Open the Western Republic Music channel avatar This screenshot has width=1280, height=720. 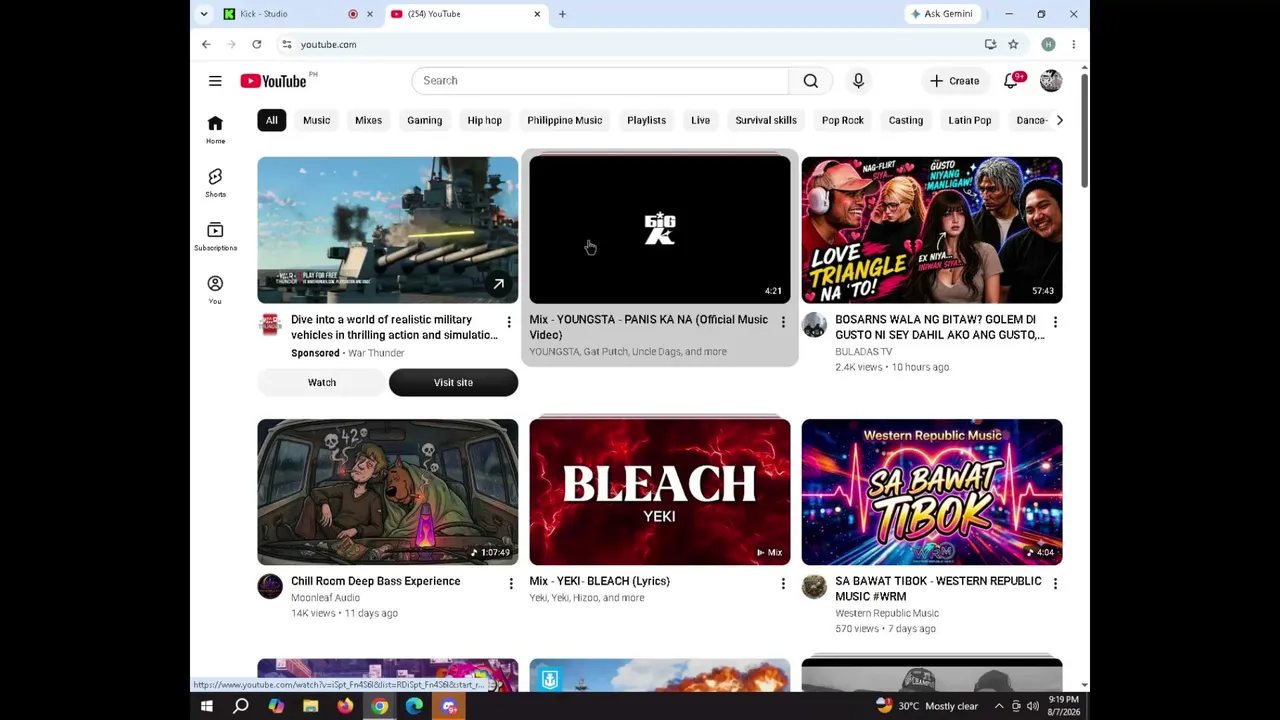[x=814, y=587]
